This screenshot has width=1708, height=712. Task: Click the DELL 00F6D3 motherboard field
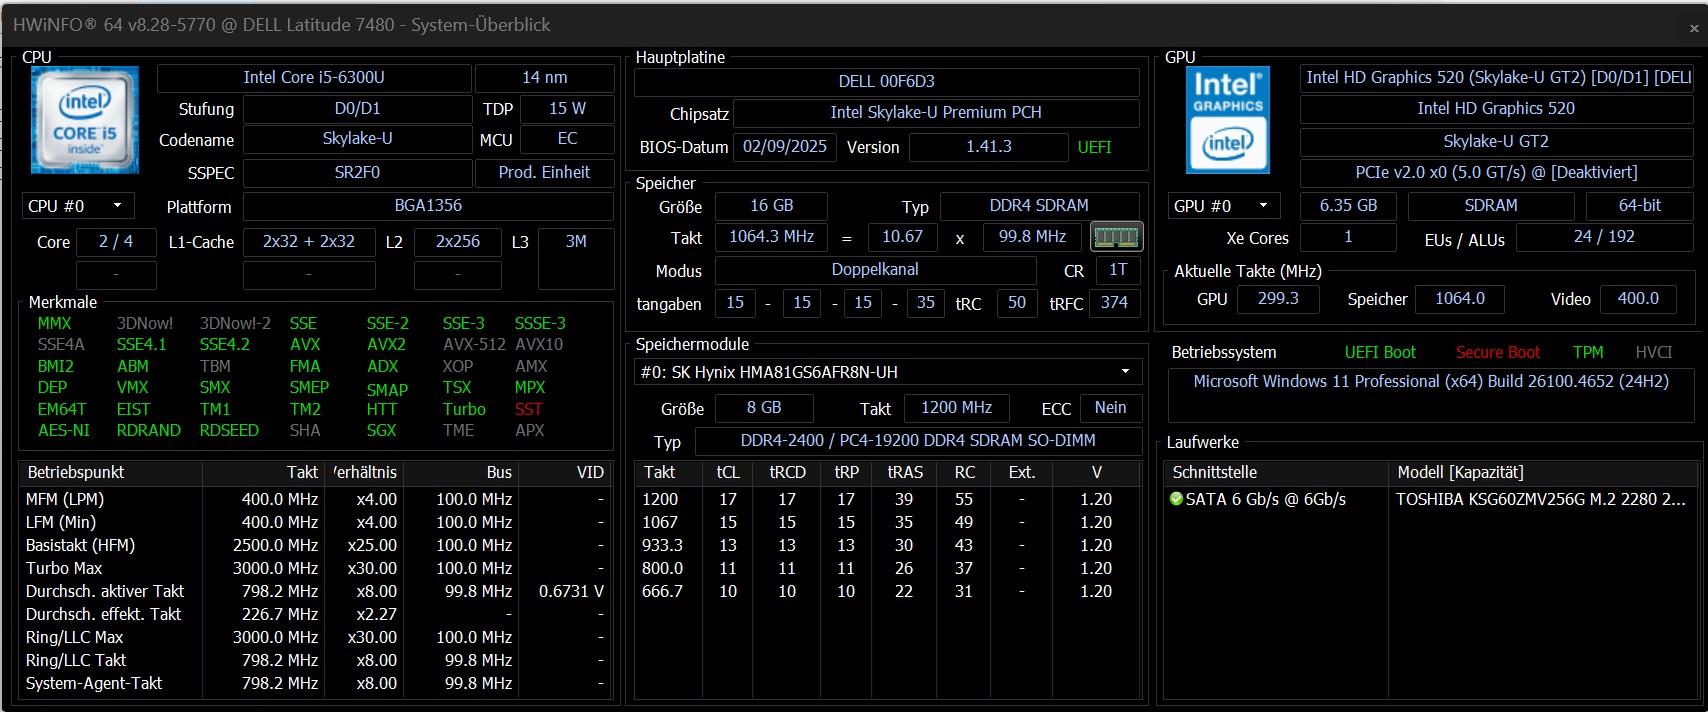tap(886, 82)
